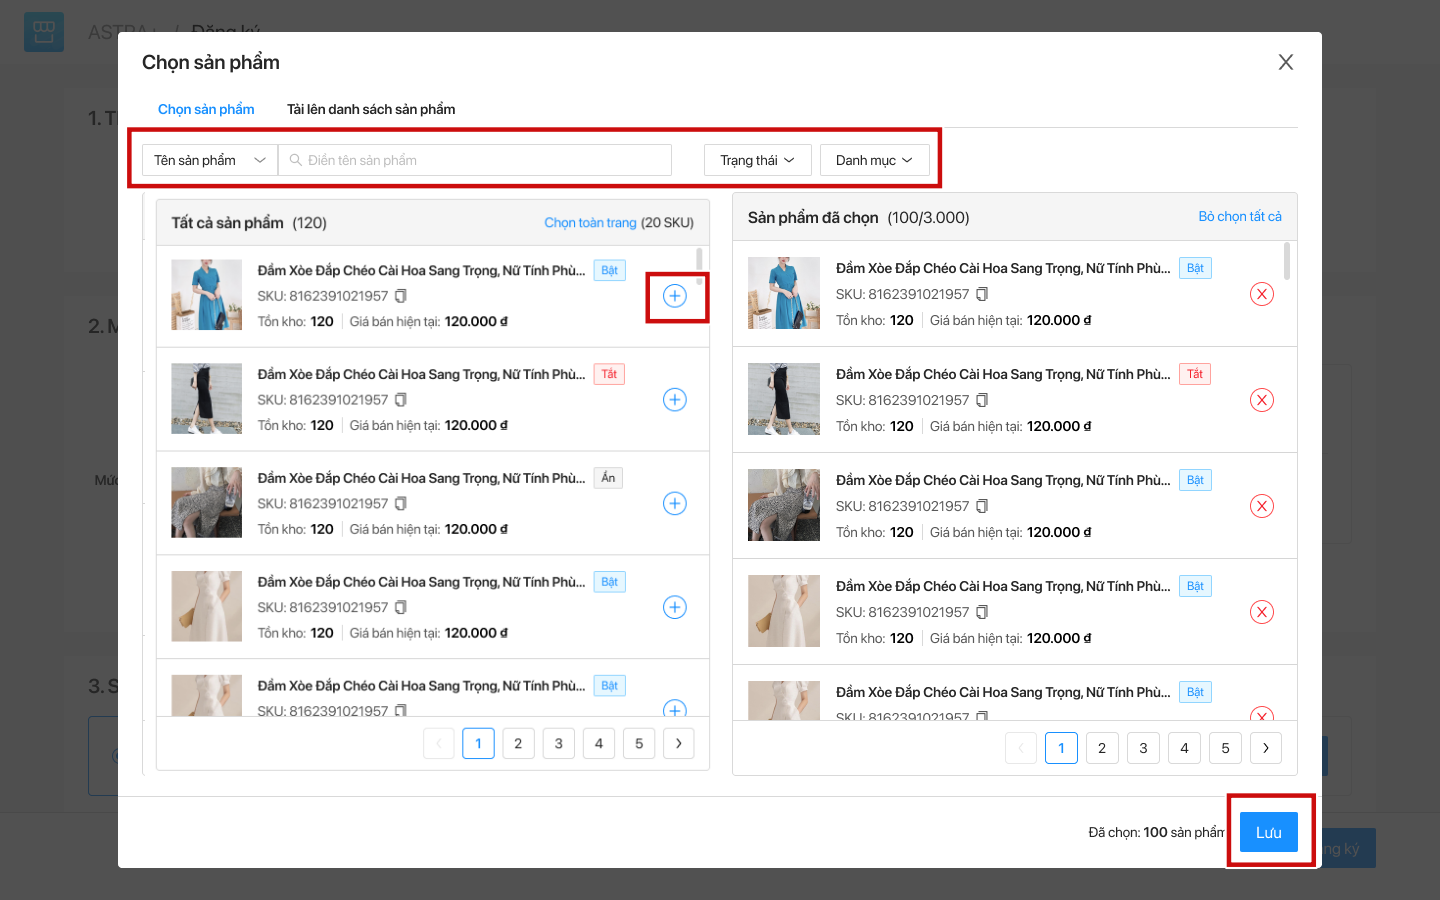
Task: Copy SKU of floral dress in selected products
Action: click(982, 506)
